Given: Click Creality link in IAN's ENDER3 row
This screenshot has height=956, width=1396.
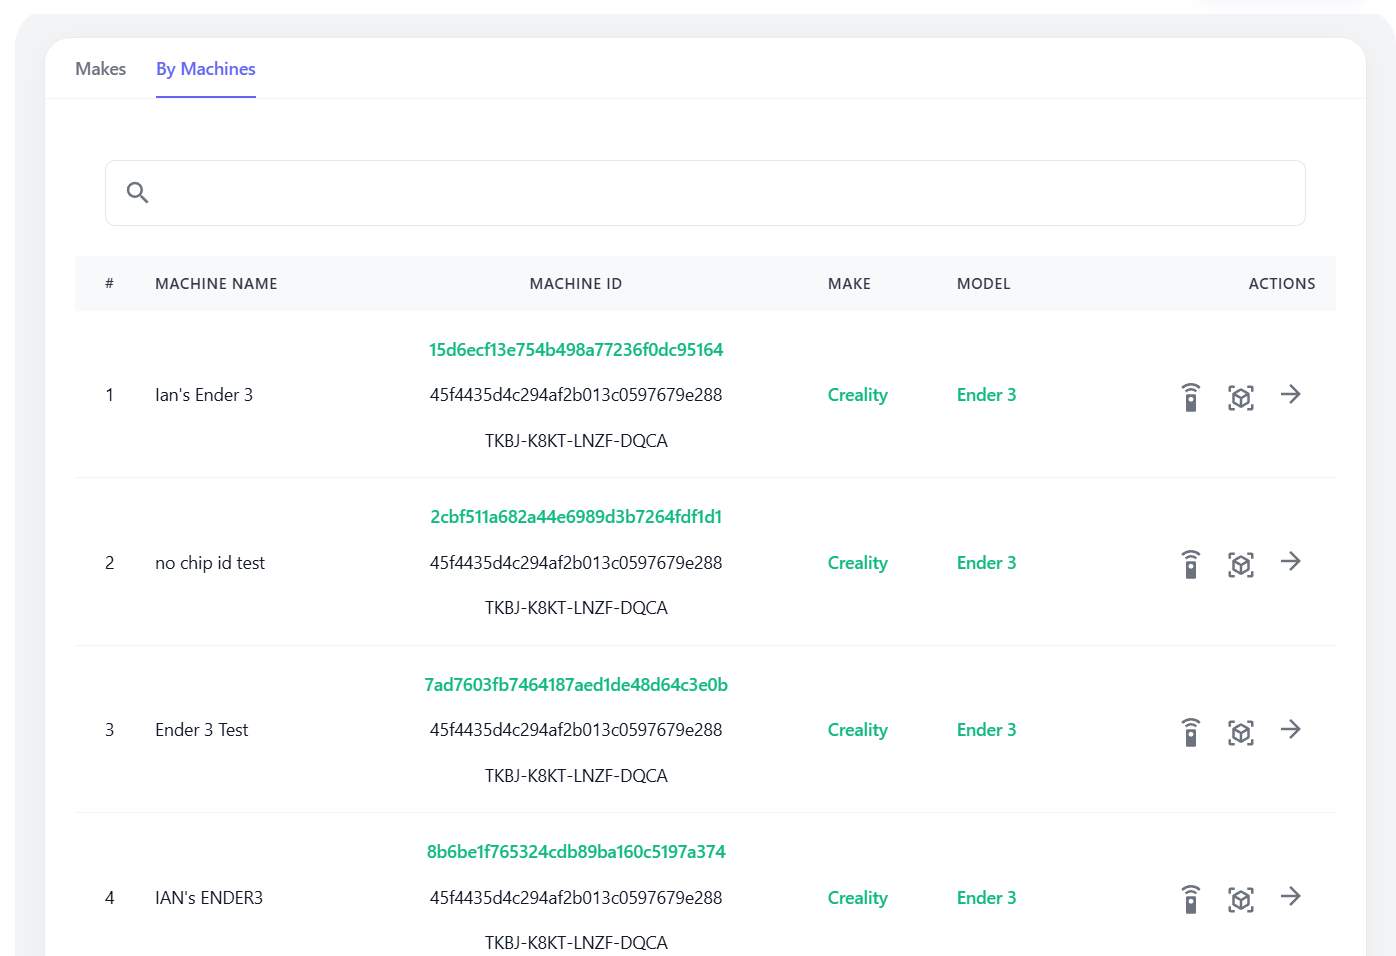Looking at the screenshot, I should pyautogui.click(x=858, y=898).
